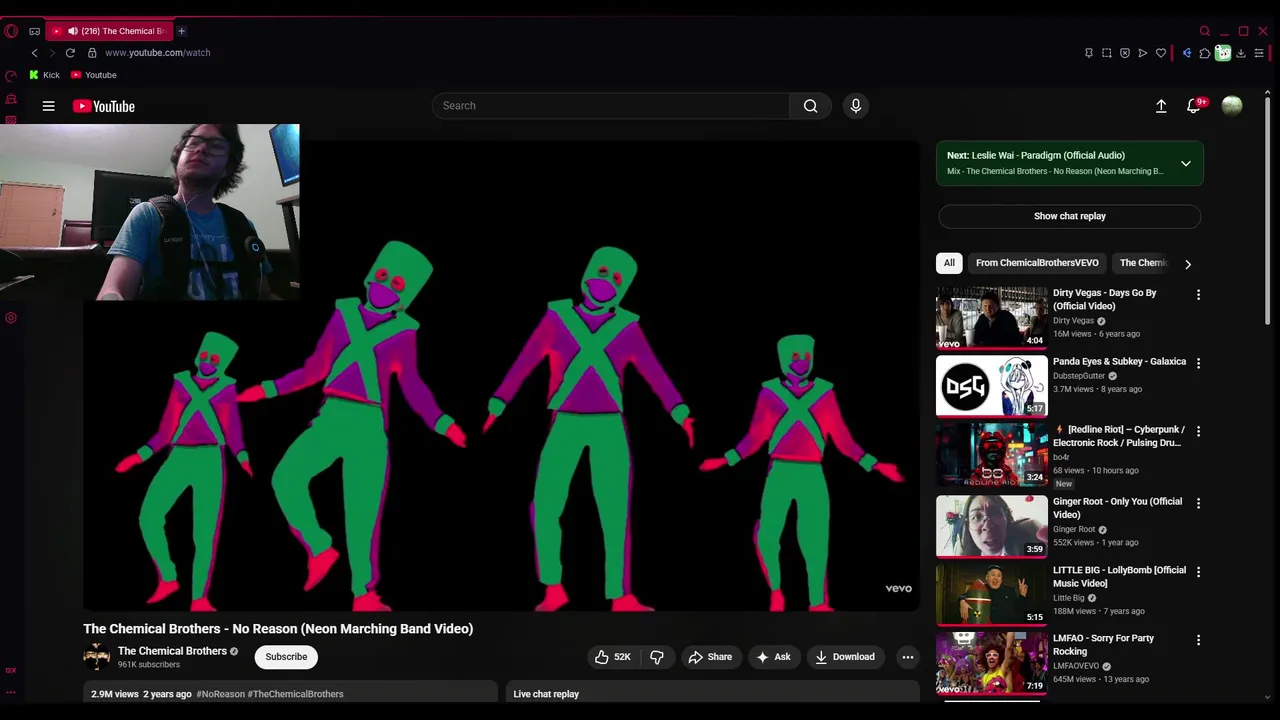Click Show chat replay button
The height and width of the screenshot is (720, 1280).
(x=1069, y=216)
